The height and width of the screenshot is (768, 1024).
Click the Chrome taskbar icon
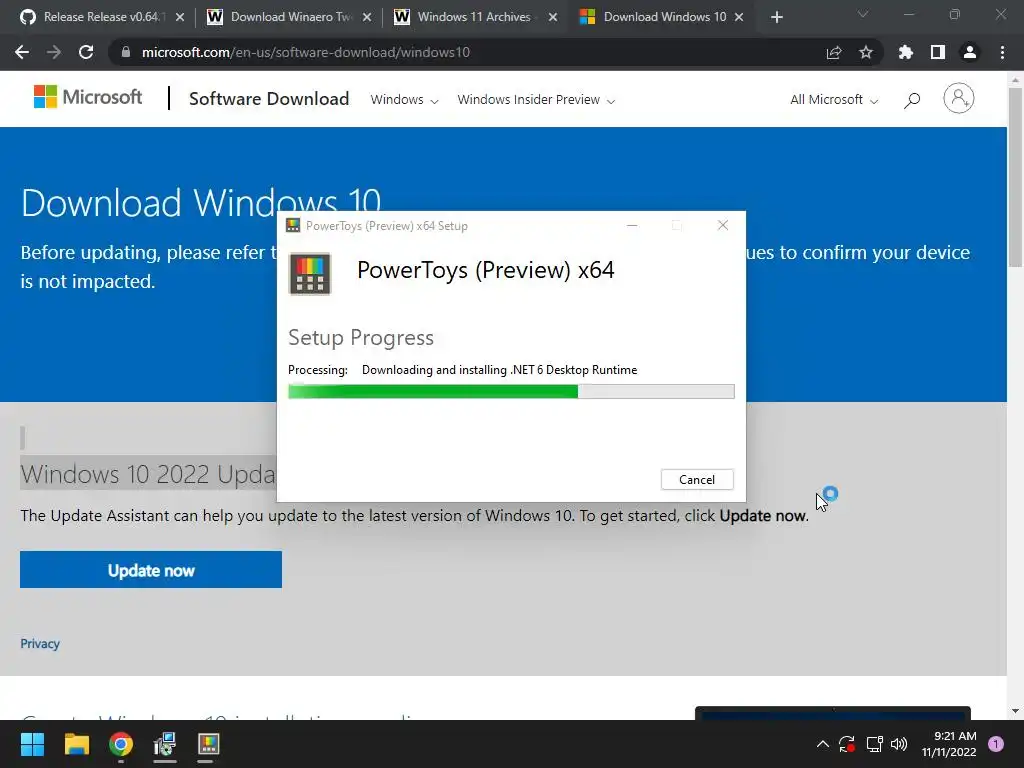[121, 744]
